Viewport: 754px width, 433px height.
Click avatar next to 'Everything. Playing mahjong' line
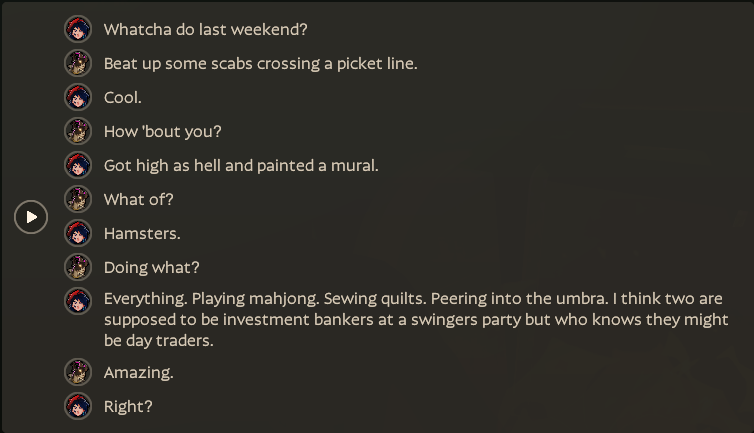point(78,301)
